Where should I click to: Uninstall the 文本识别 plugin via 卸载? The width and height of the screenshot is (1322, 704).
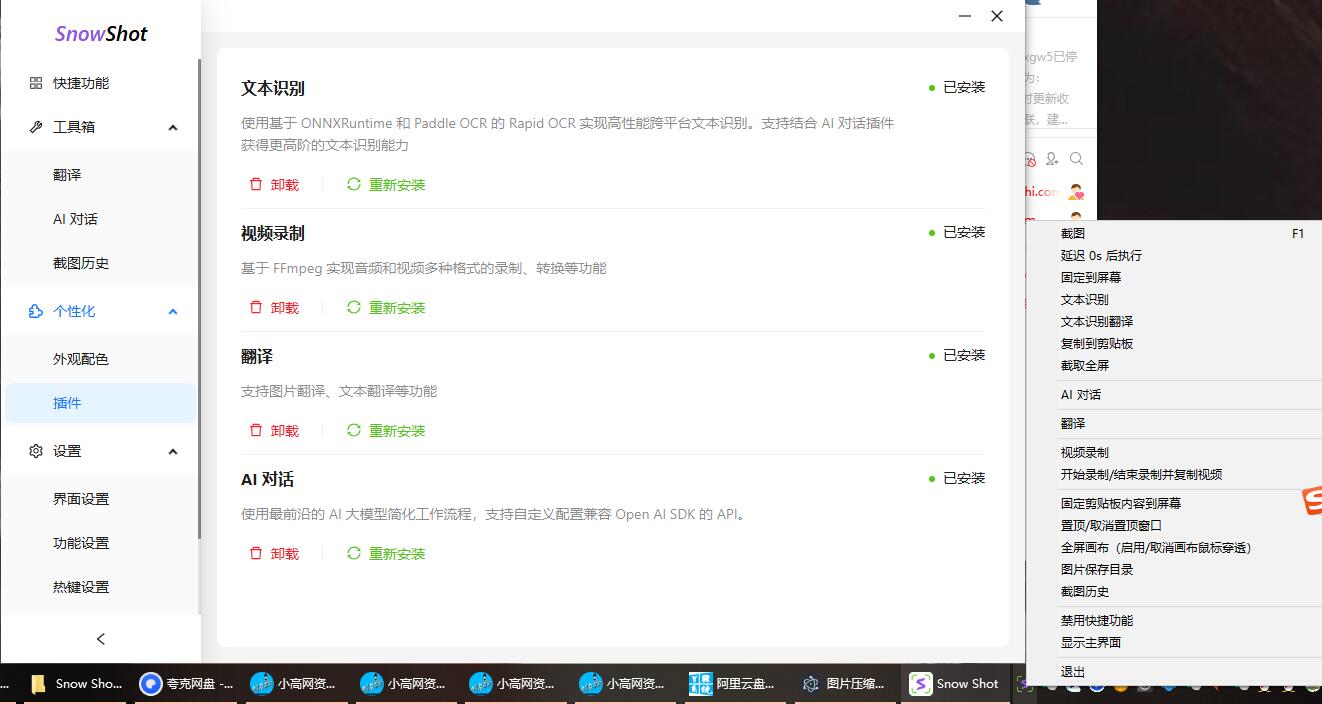click(283, 184)
